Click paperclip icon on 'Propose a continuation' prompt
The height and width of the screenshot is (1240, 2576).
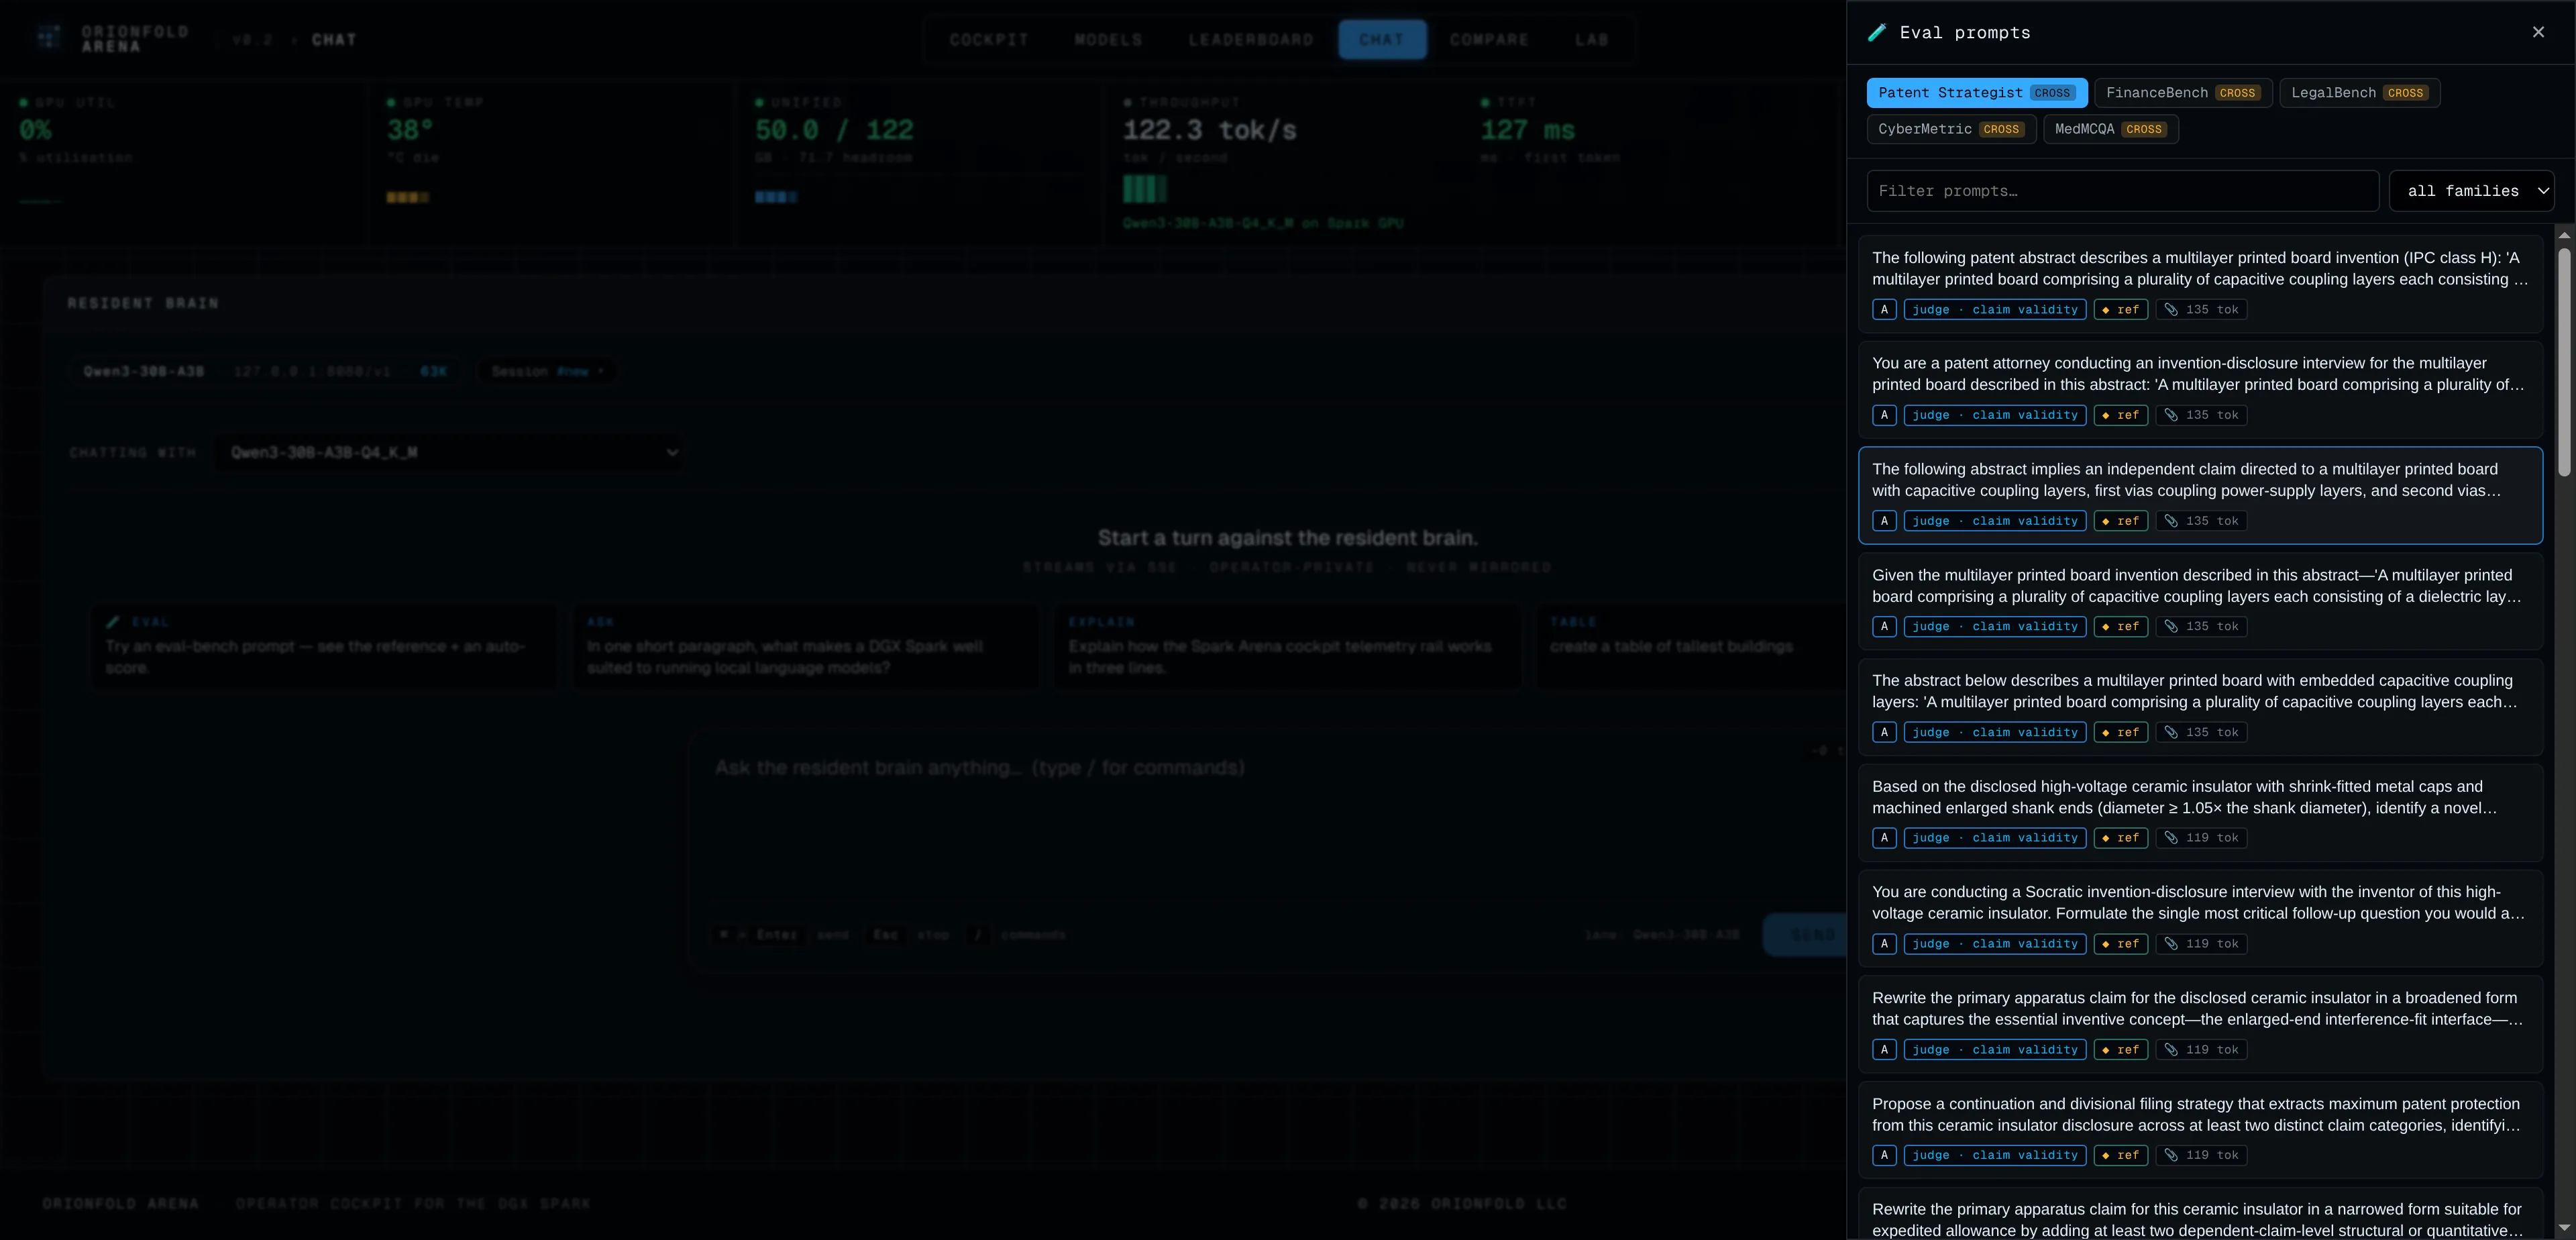(2171, 1155)
